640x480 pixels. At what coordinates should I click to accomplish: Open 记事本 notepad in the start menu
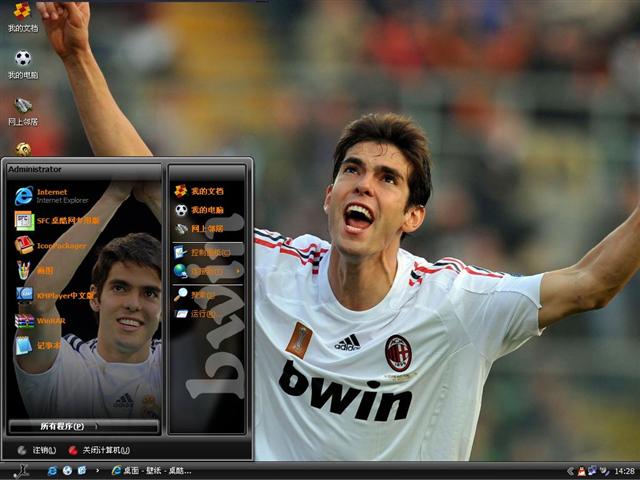(38, 345)
